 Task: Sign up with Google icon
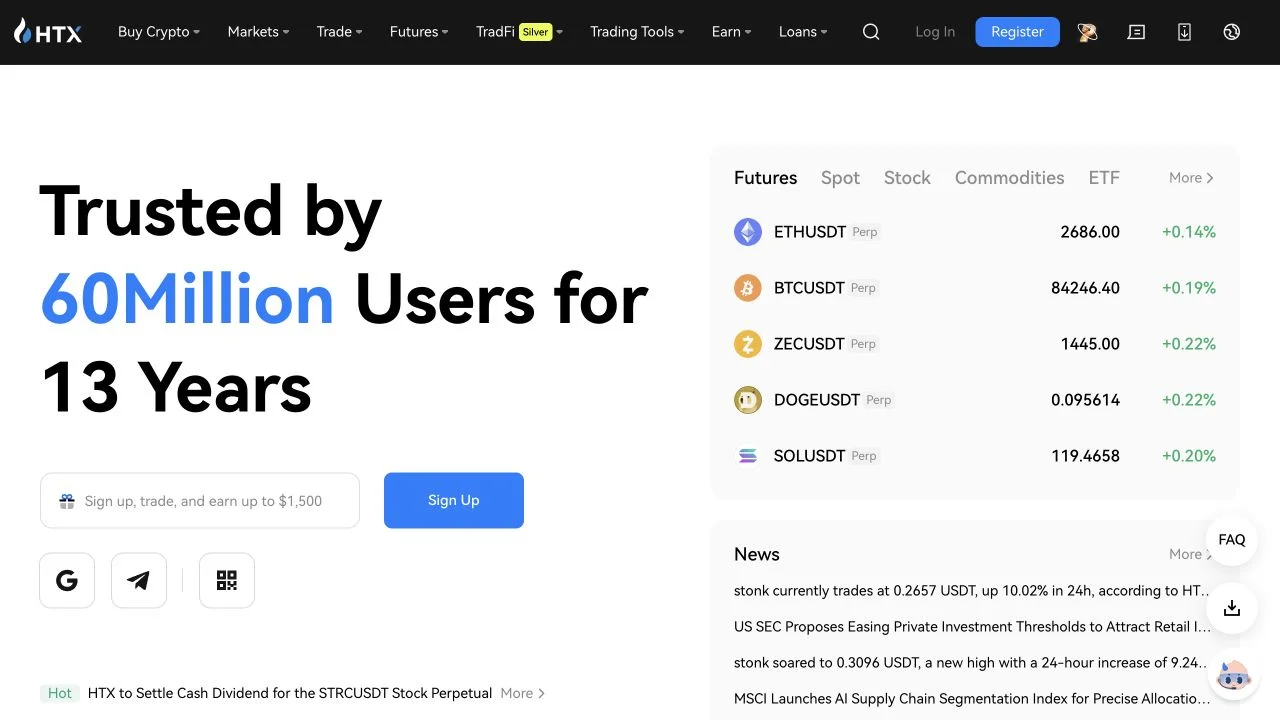click(67, 580)
